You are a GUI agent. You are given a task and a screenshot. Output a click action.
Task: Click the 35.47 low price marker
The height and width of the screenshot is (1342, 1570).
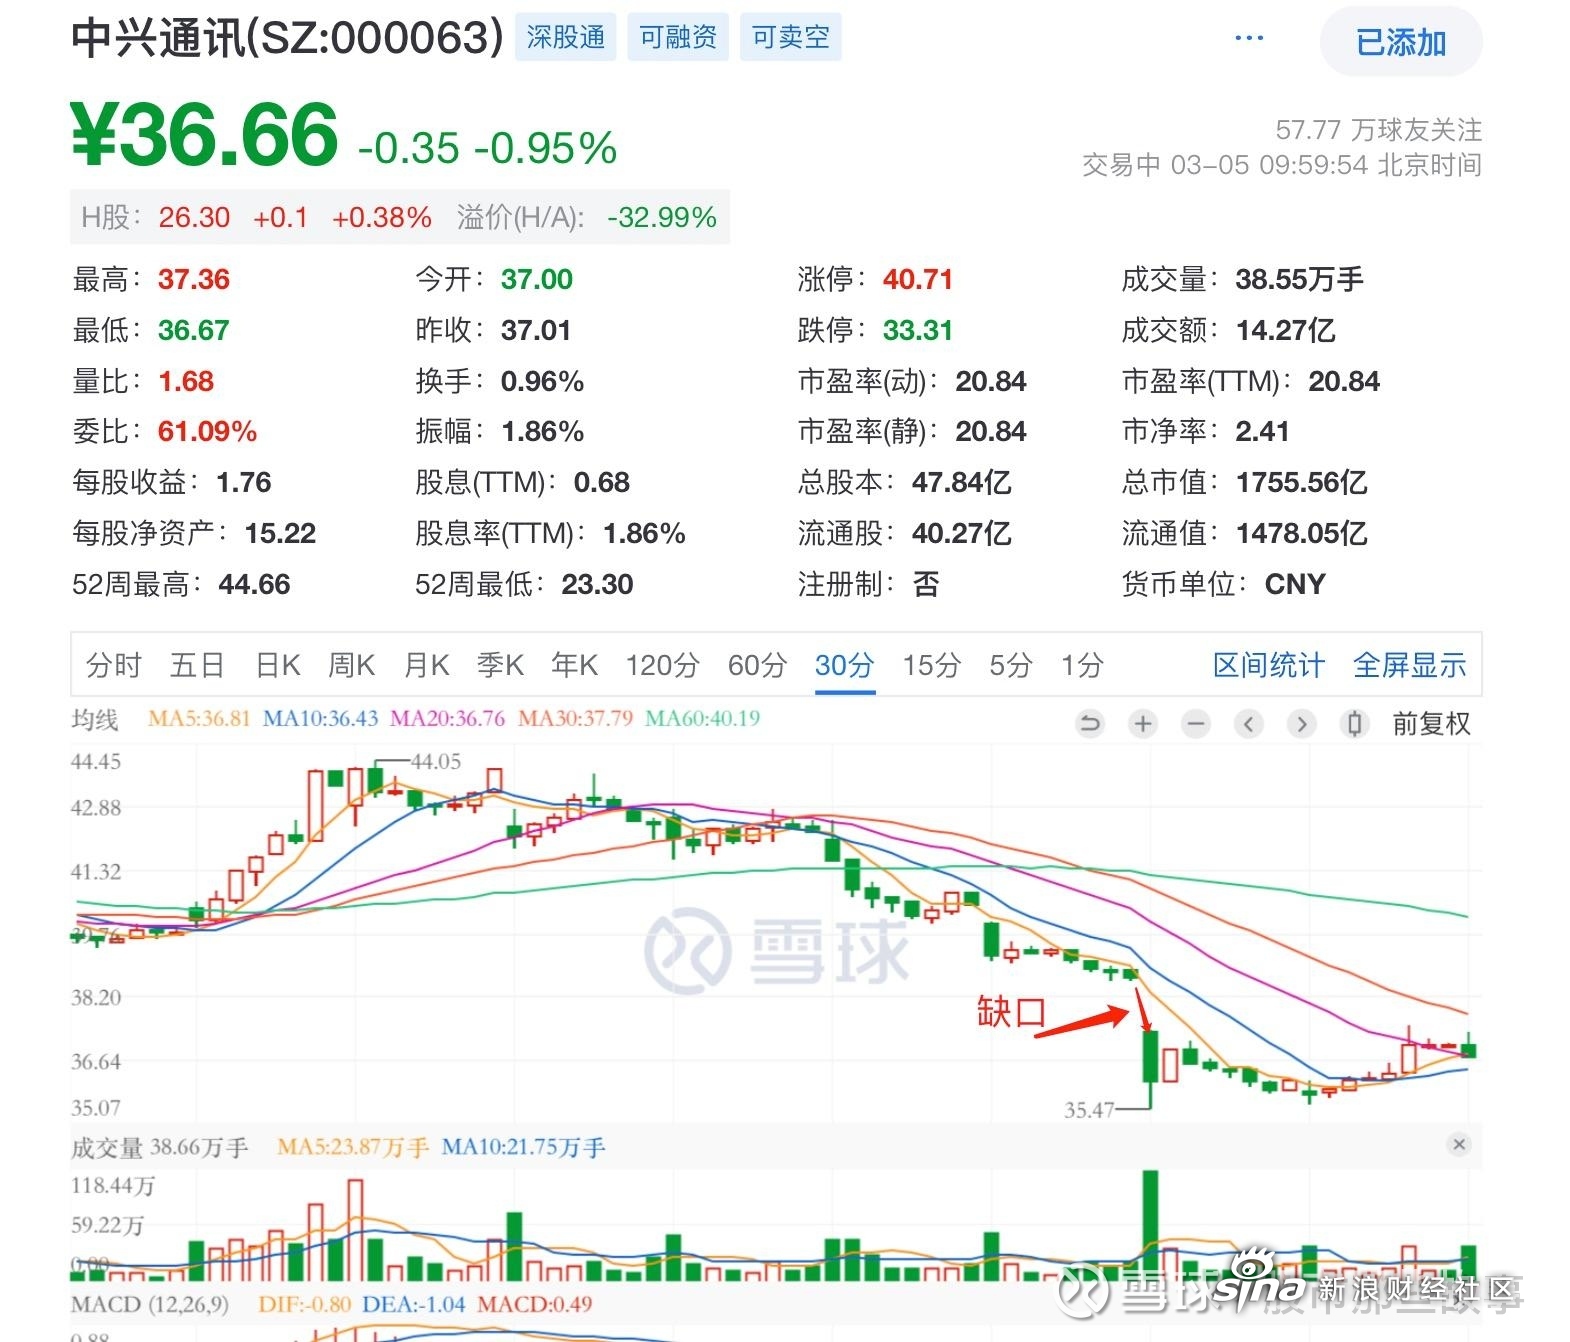1089,1109
